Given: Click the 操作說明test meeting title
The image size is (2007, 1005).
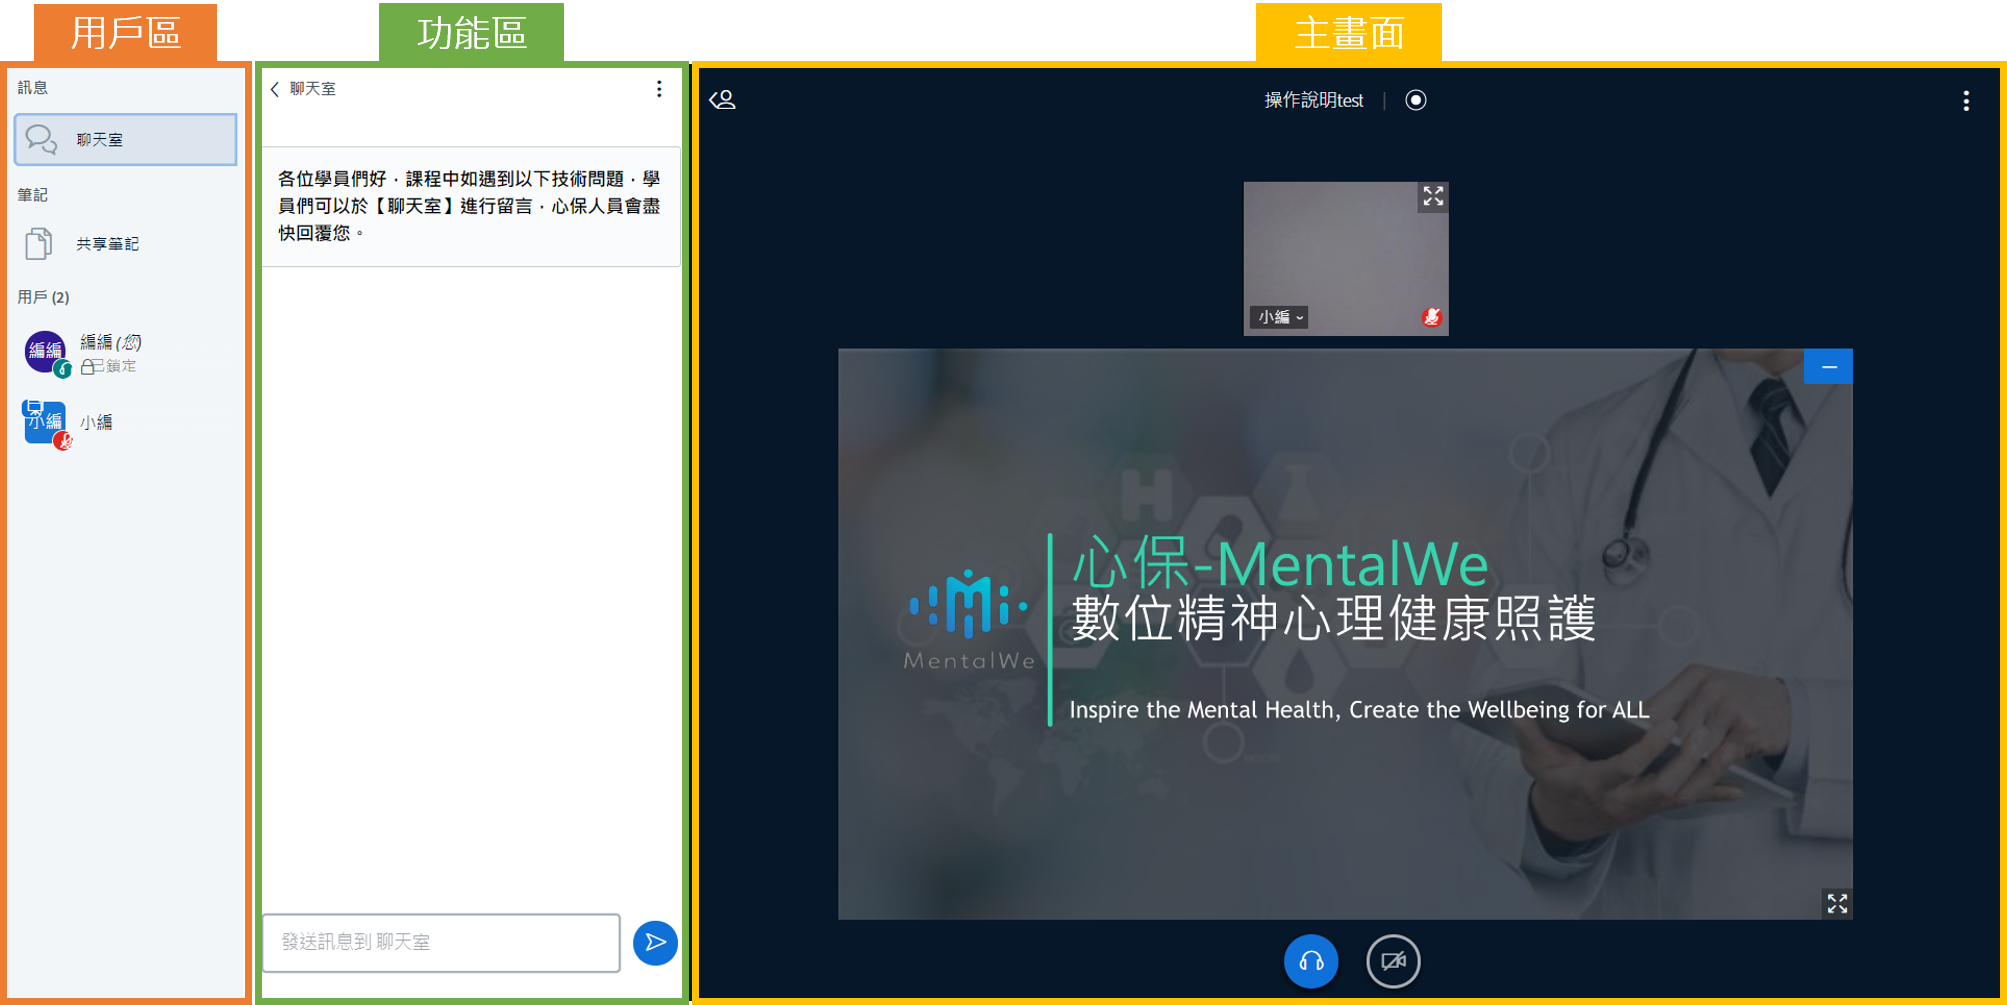Looking at the screenshot, I should [x=1313, y=100].
